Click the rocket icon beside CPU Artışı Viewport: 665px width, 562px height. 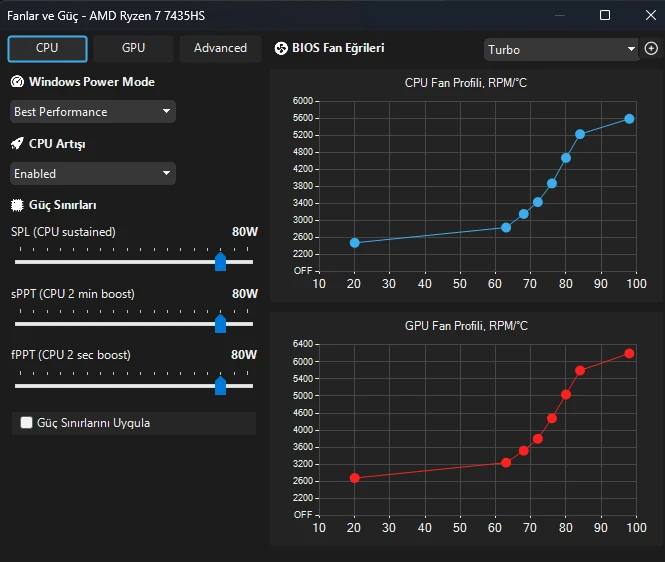coord(17,143)
